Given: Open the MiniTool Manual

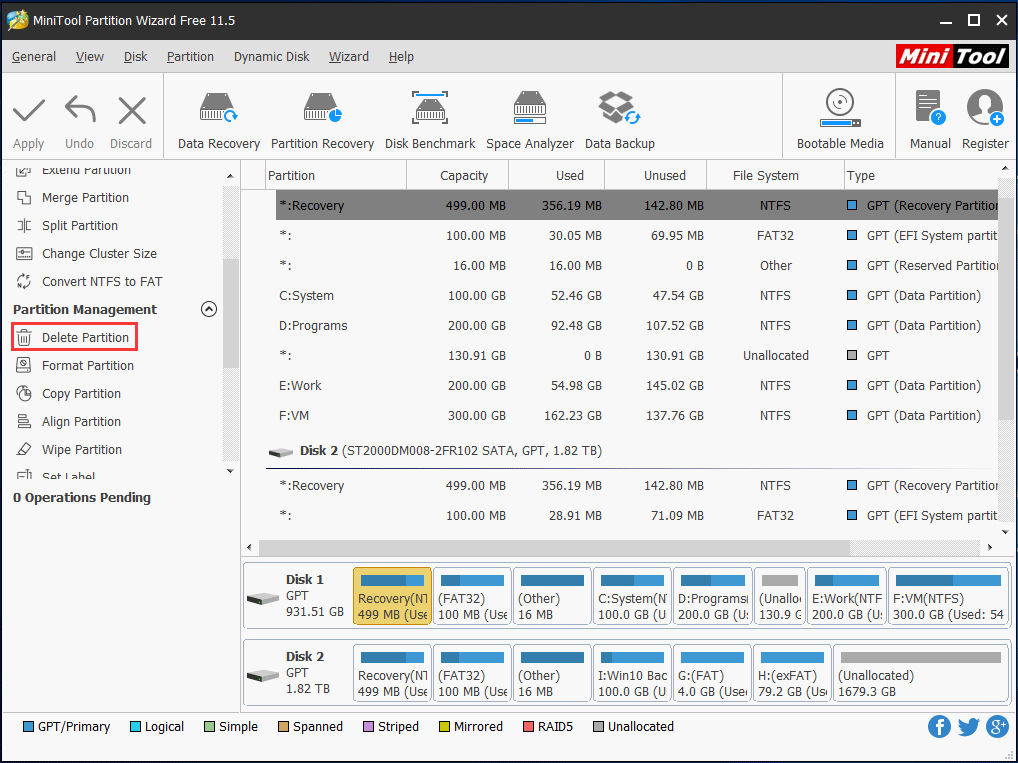Looking at the screenshot, I should [929, 115].
